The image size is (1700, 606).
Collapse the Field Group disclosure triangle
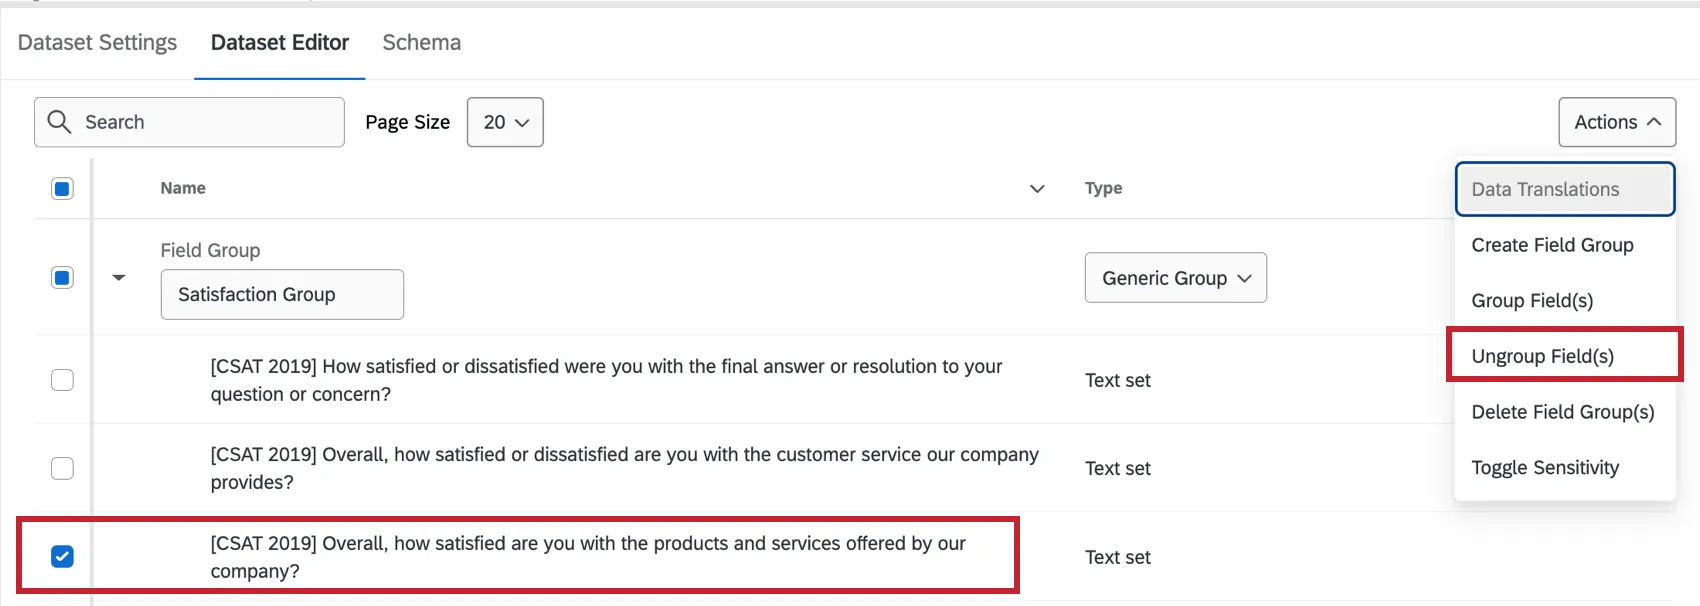point(119,278)
